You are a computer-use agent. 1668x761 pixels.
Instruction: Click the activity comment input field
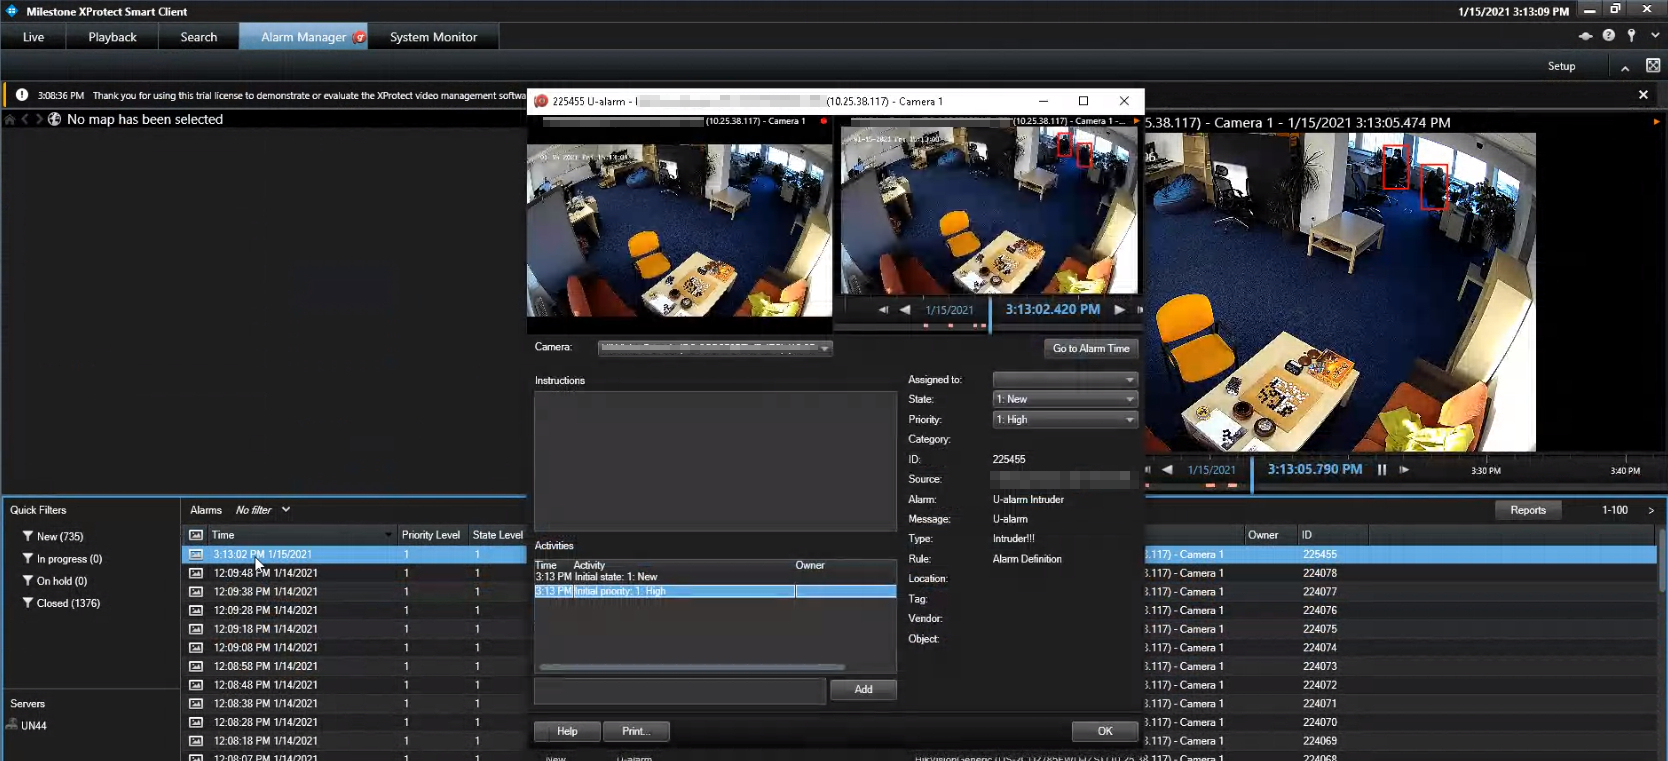coord(679,690)
